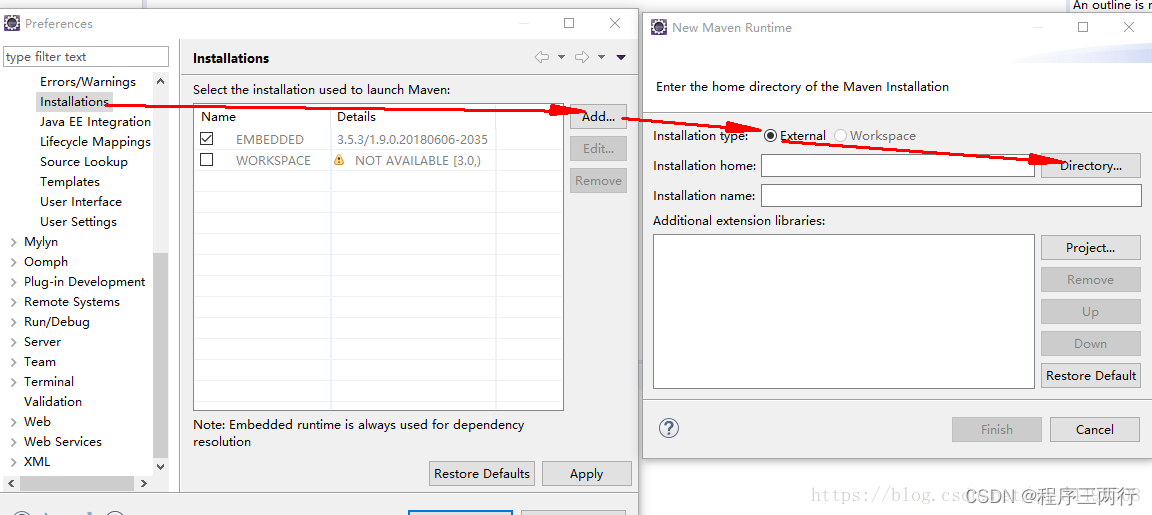Viewport: 1152px width, 515px height.
Task: Open User Interface preferences
Action: pyautogui.click(x=81, y=201)
